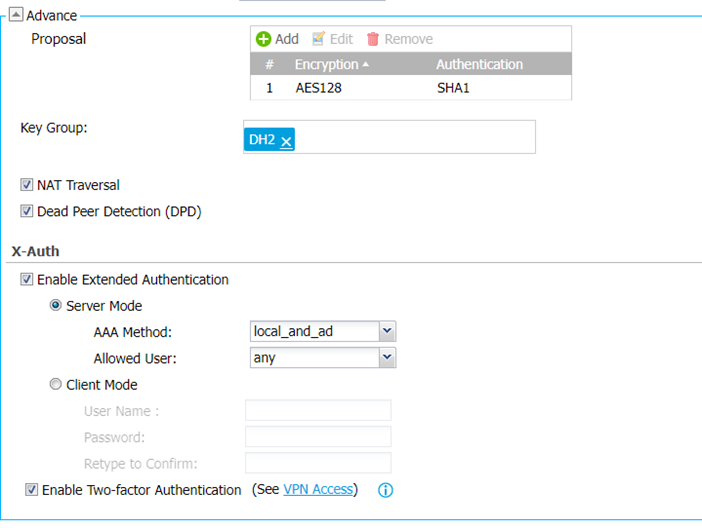Disable Dead Peer Detection (DPD)
702x528 pixels.
pyautogui.click(x=27, y=211)
